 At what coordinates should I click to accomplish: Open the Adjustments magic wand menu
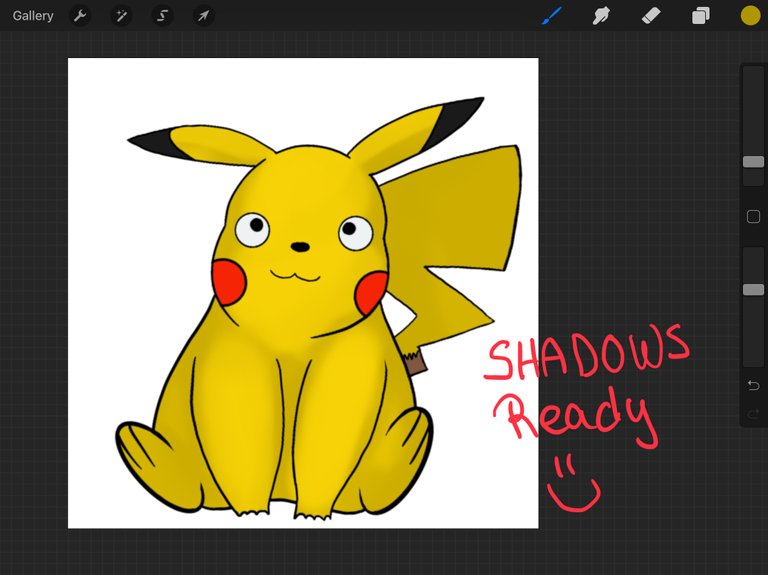(121, 16)
